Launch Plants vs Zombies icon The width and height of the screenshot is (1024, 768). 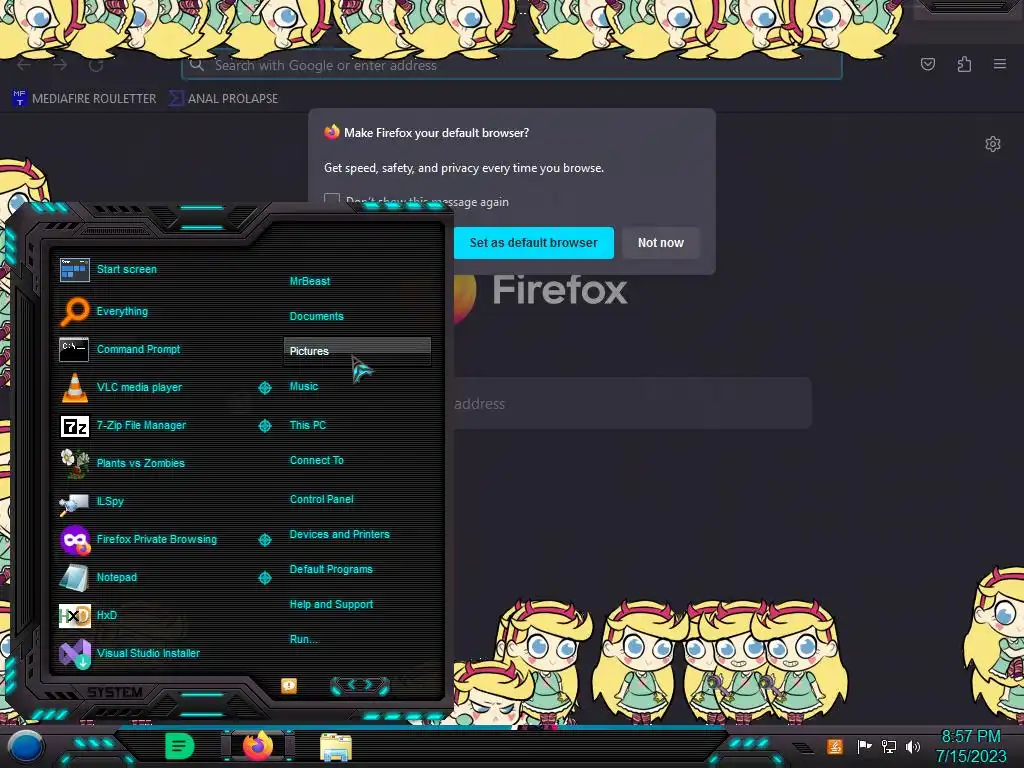pyautogui.click(x=74, y=463)
